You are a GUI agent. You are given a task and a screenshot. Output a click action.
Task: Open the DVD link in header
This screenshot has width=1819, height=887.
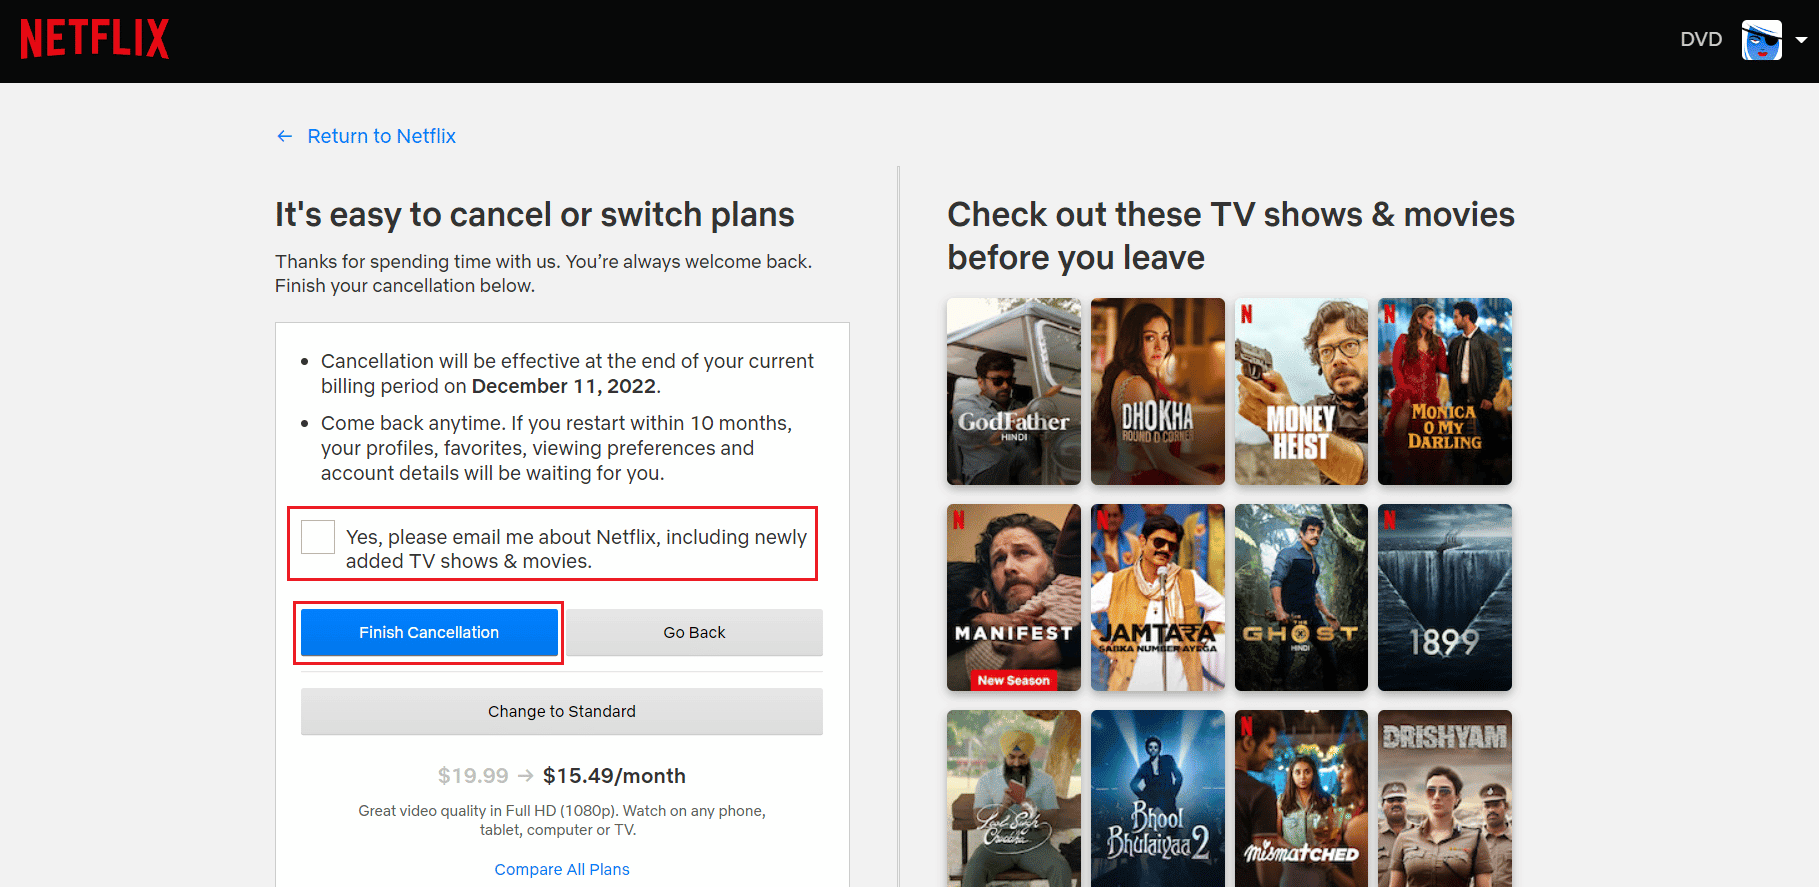point(1700,39)
